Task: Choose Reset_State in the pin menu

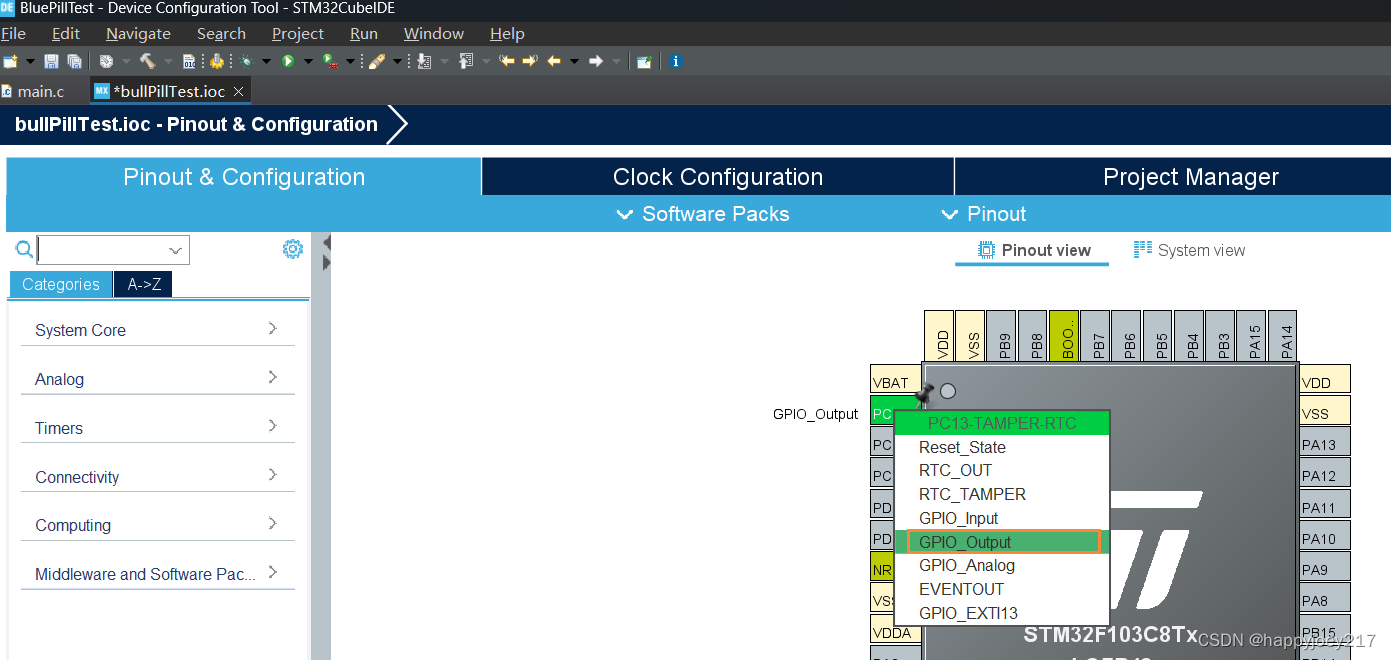Action: click(x=1002, y=447)
